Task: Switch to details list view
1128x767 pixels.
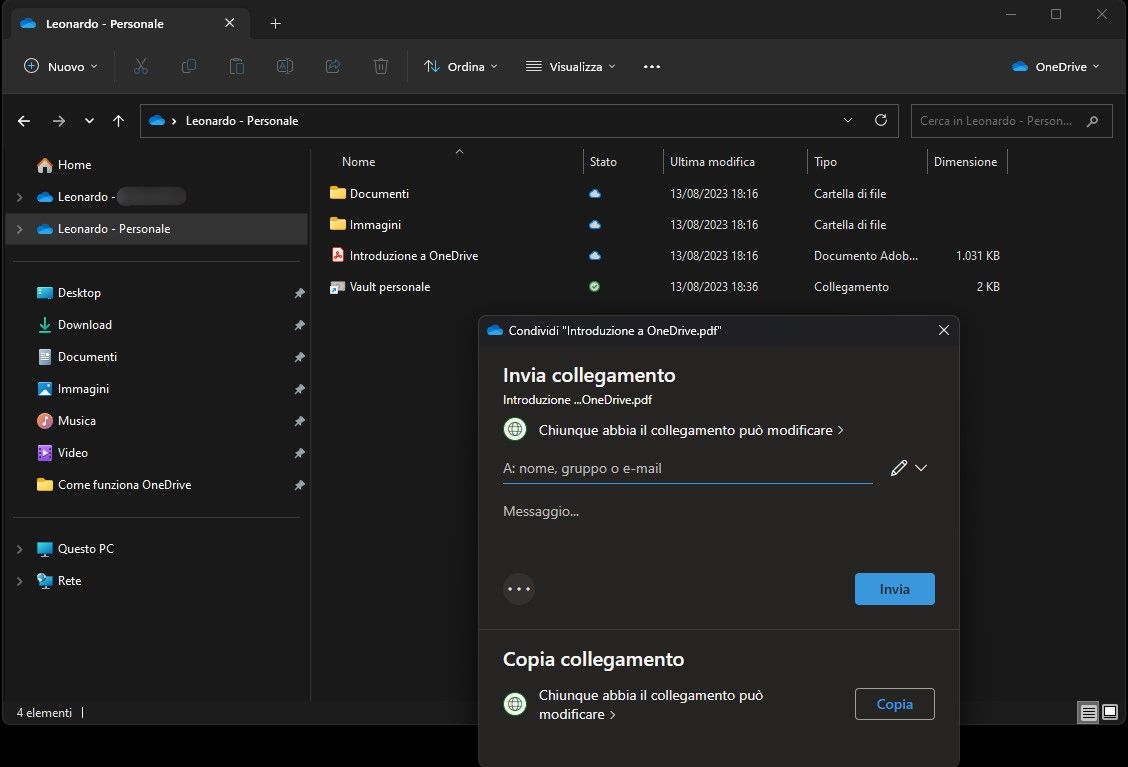Action: pyautogui.click(x=1088, y=713)
